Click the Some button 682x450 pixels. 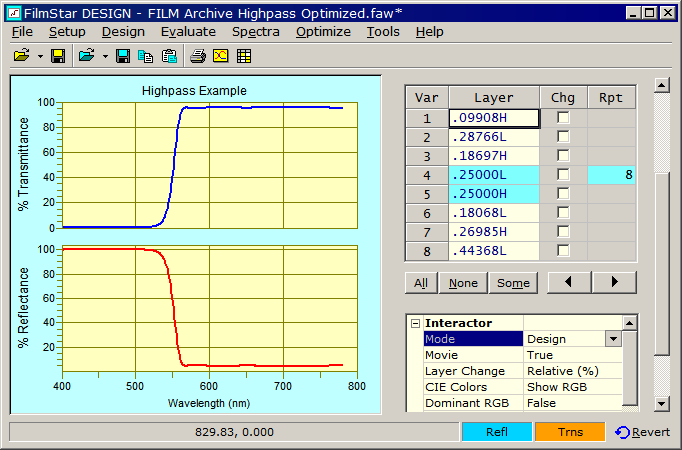click(513, 283)
